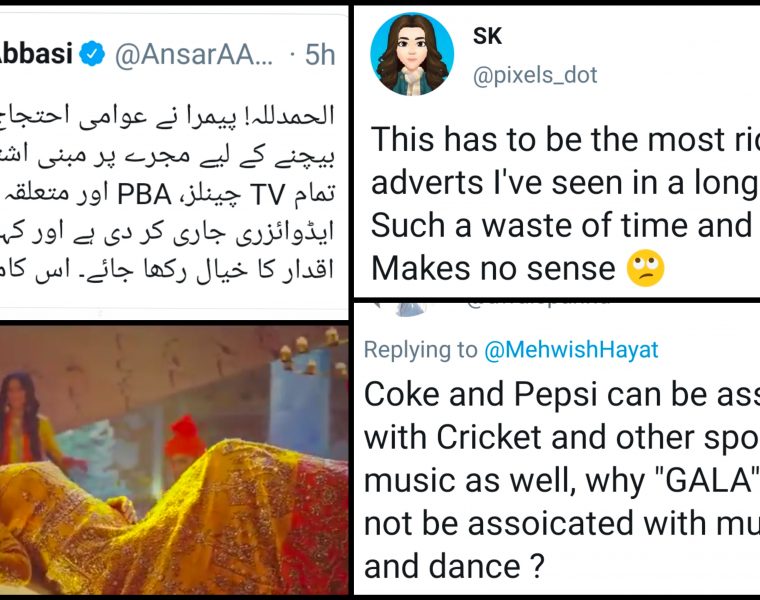
Task: Open the Abbasi display name
Action: point(37,55)
